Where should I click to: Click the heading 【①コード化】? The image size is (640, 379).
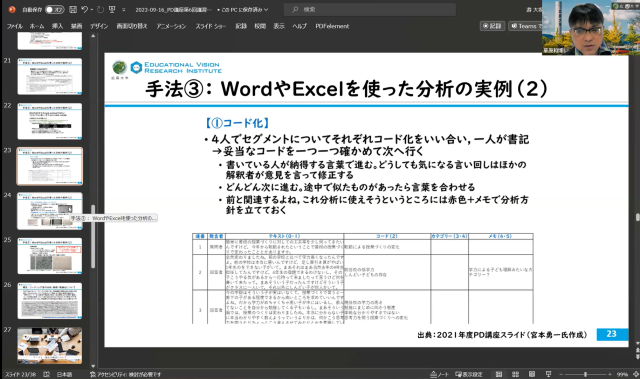(237, 123)
